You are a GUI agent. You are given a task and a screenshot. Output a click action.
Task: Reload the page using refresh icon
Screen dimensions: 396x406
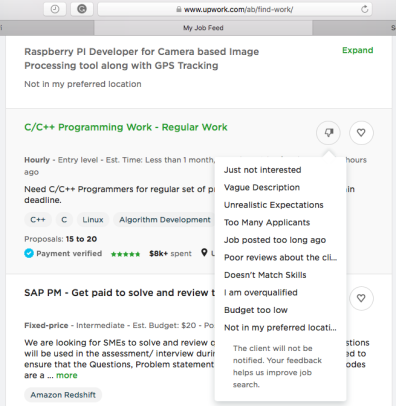tap(364, 9)
